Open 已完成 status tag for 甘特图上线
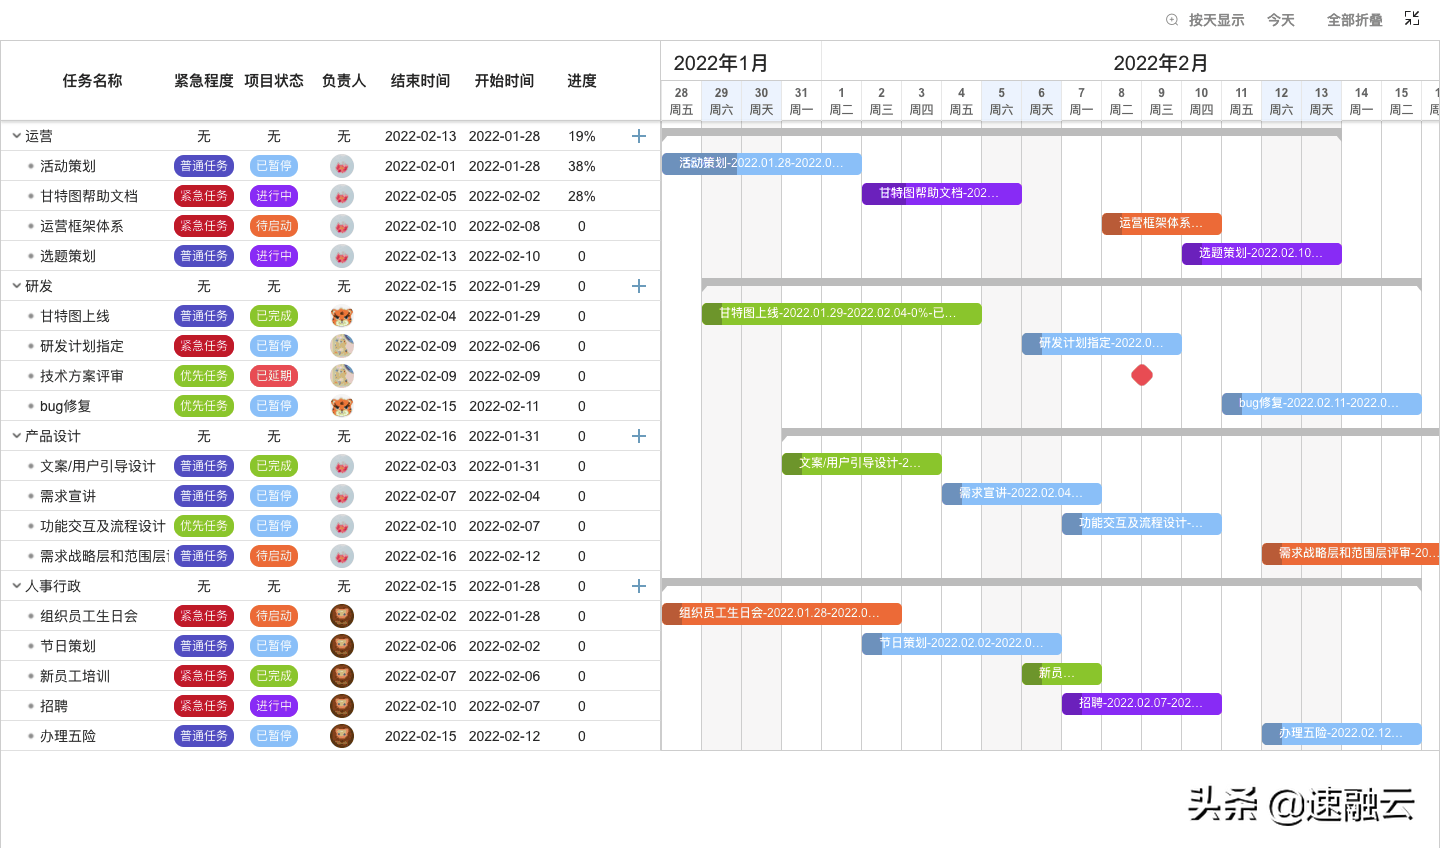This screenshot has width=1440, height=848. pos(274,316)
